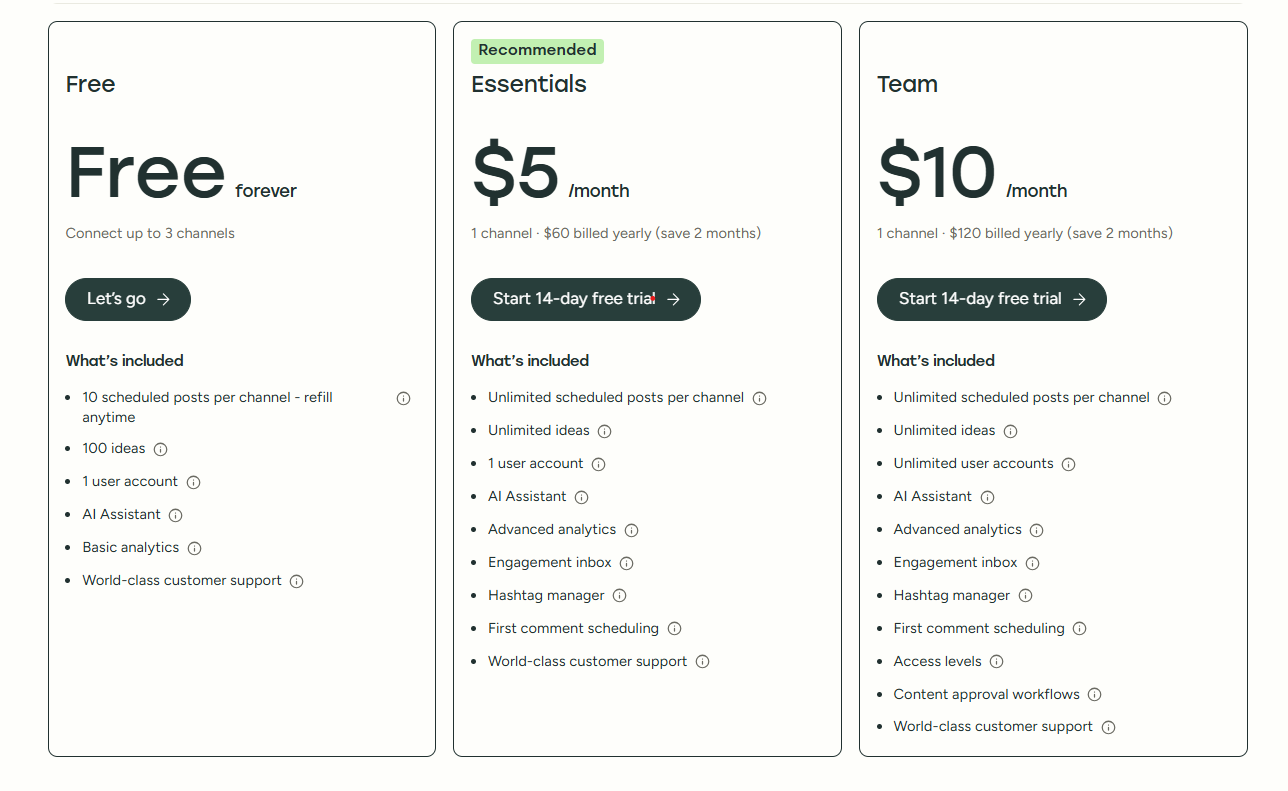Click info icon beside 100 ideas
The height and width of the screenshot is (791, 1288).
tap(160, 449)
